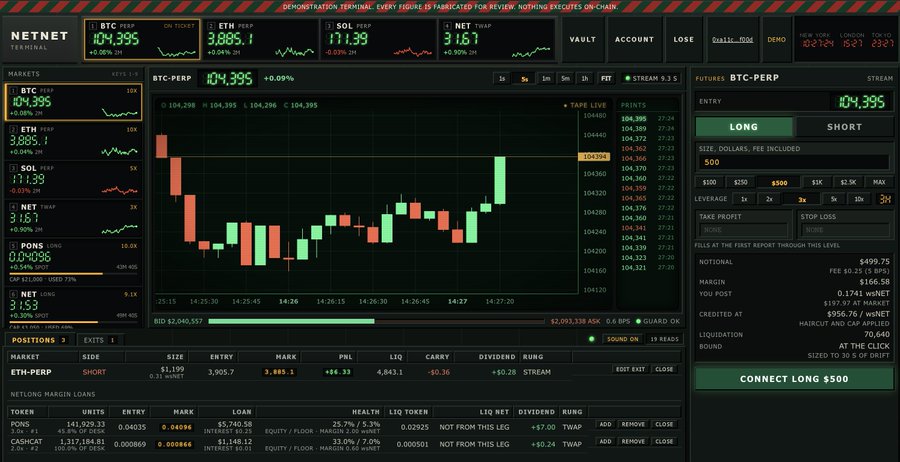Select the SOL PERP ticker card in the top bar
The height and width of the screenshot is (462, 900).
[378, 39]
